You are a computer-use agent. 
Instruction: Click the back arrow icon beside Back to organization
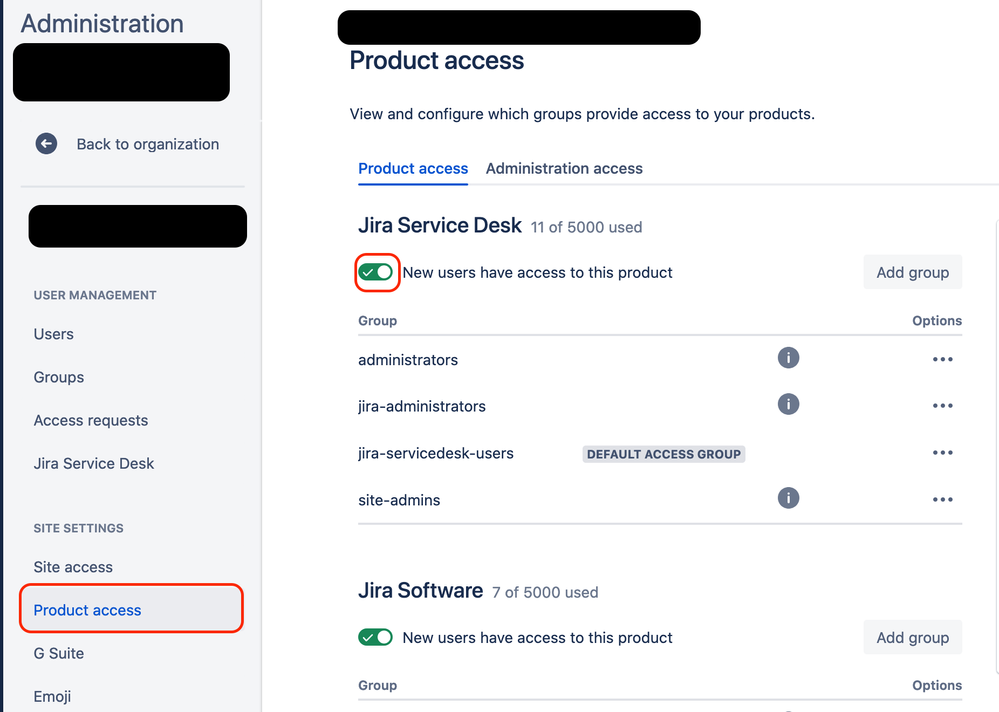pyautogui.click(x=46, y=144)
